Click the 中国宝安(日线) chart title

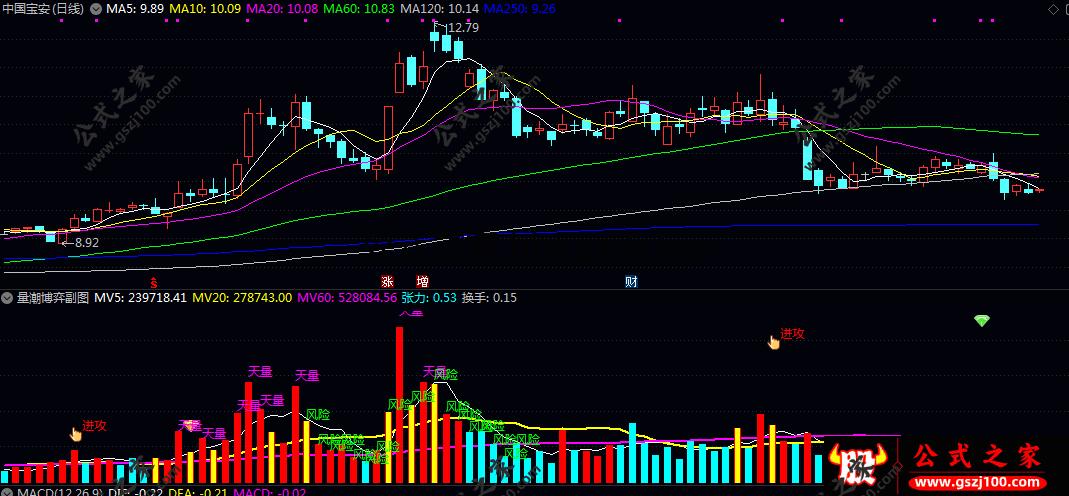point(44,9)
